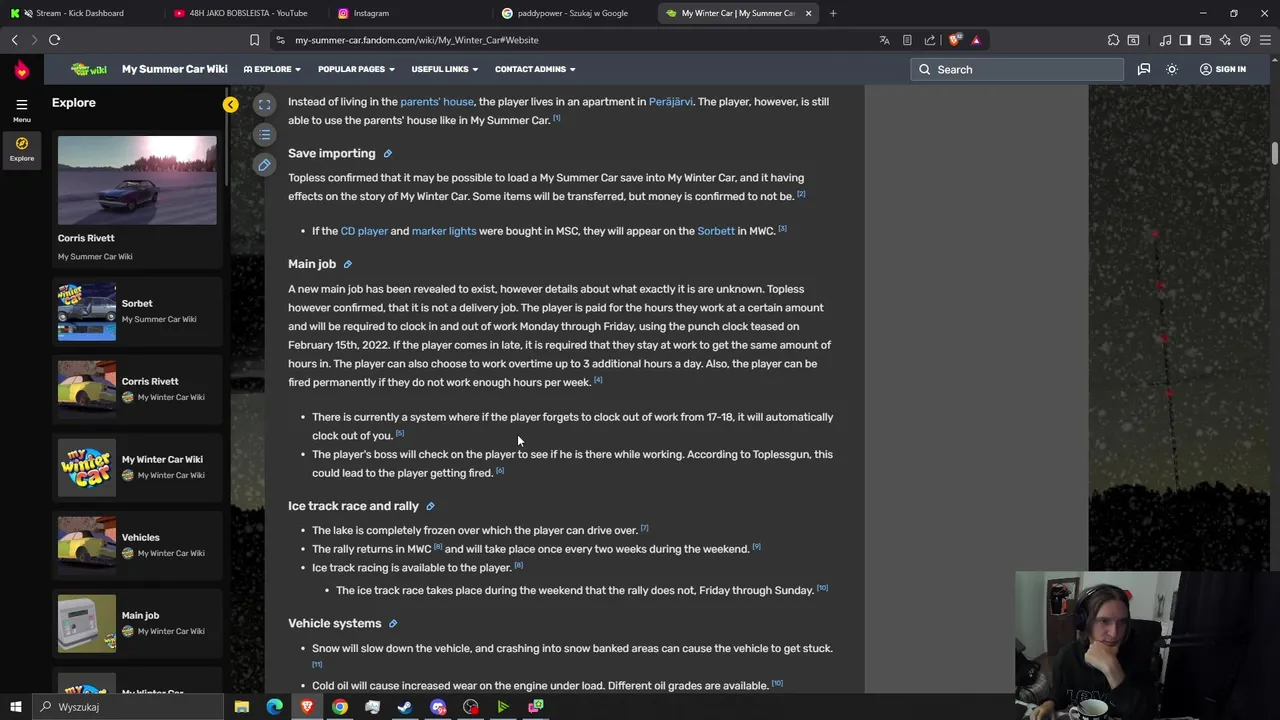
Task: Open File Explorer from taskbar
Action: click(x=242, y=707)
